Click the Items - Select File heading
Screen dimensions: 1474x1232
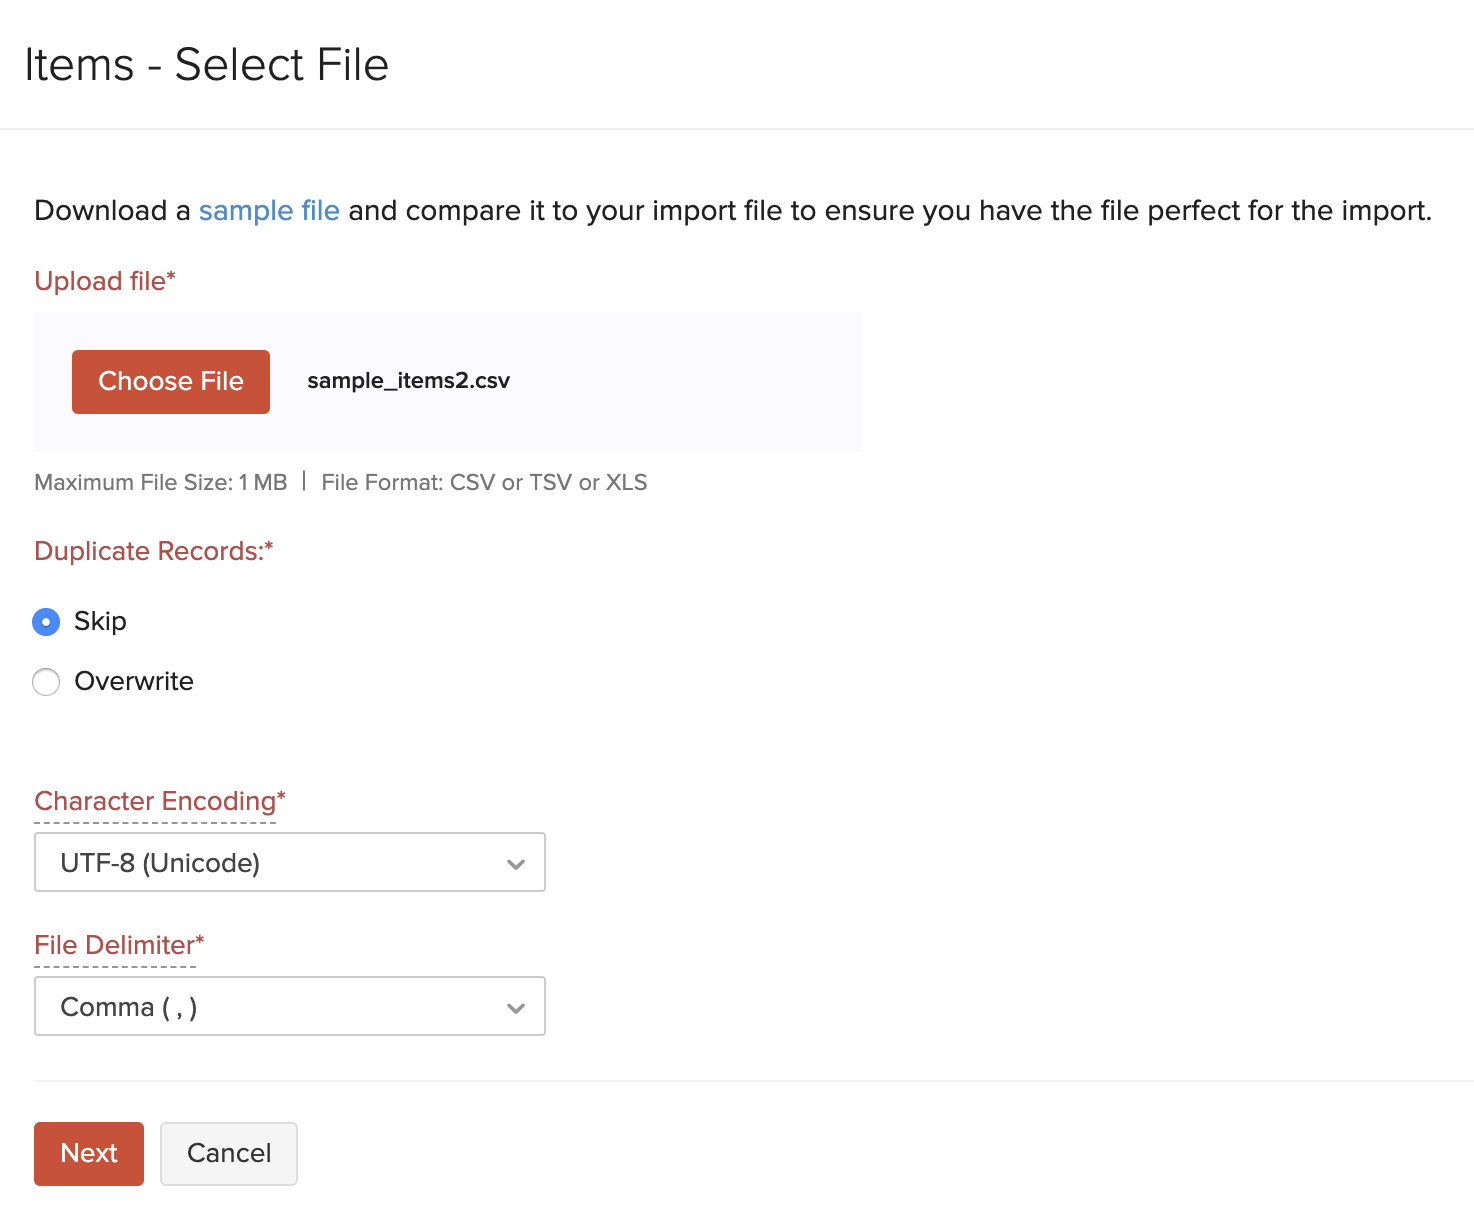pyautogui.click(x=207, y=64)
